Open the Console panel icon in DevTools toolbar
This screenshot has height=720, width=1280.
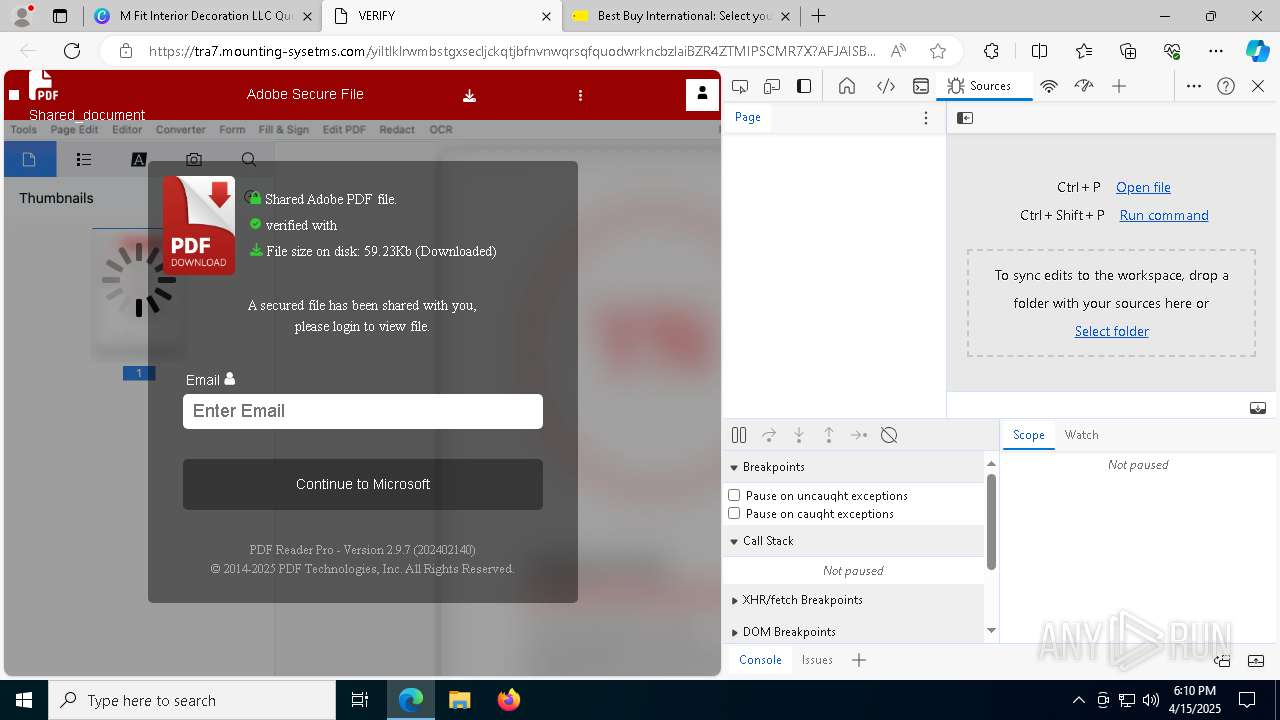point(921,86)
